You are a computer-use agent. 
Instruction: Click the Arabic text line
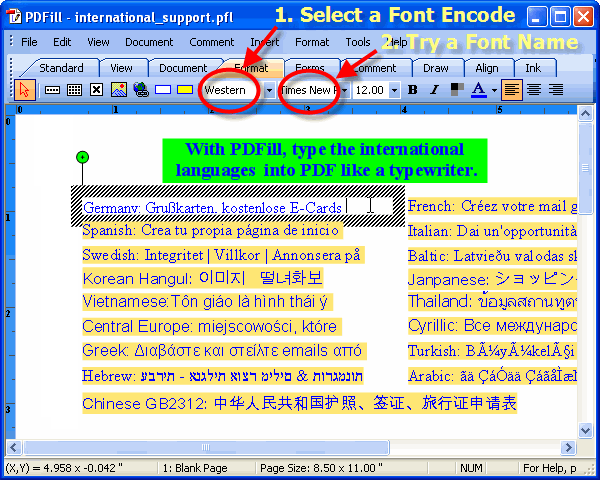click(492, 376)
